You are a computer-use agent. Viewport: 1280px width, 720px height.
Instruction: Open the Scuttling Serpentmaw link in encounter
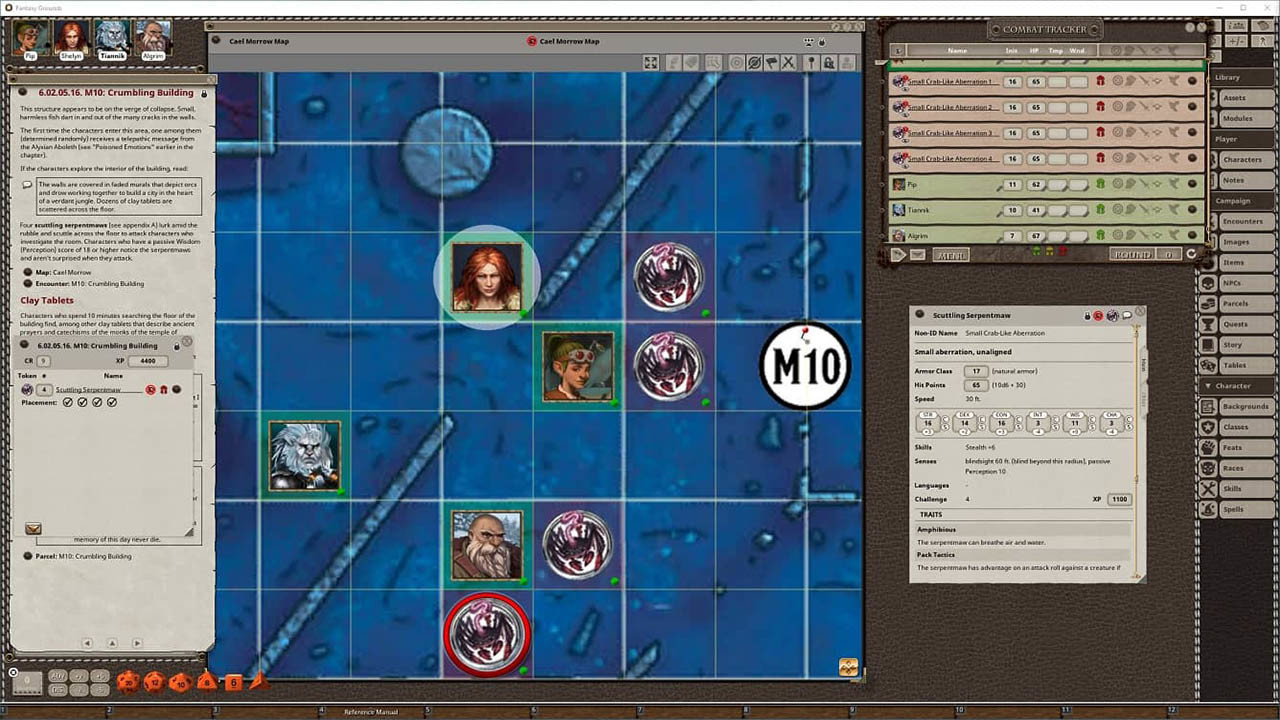pos(88,390)
